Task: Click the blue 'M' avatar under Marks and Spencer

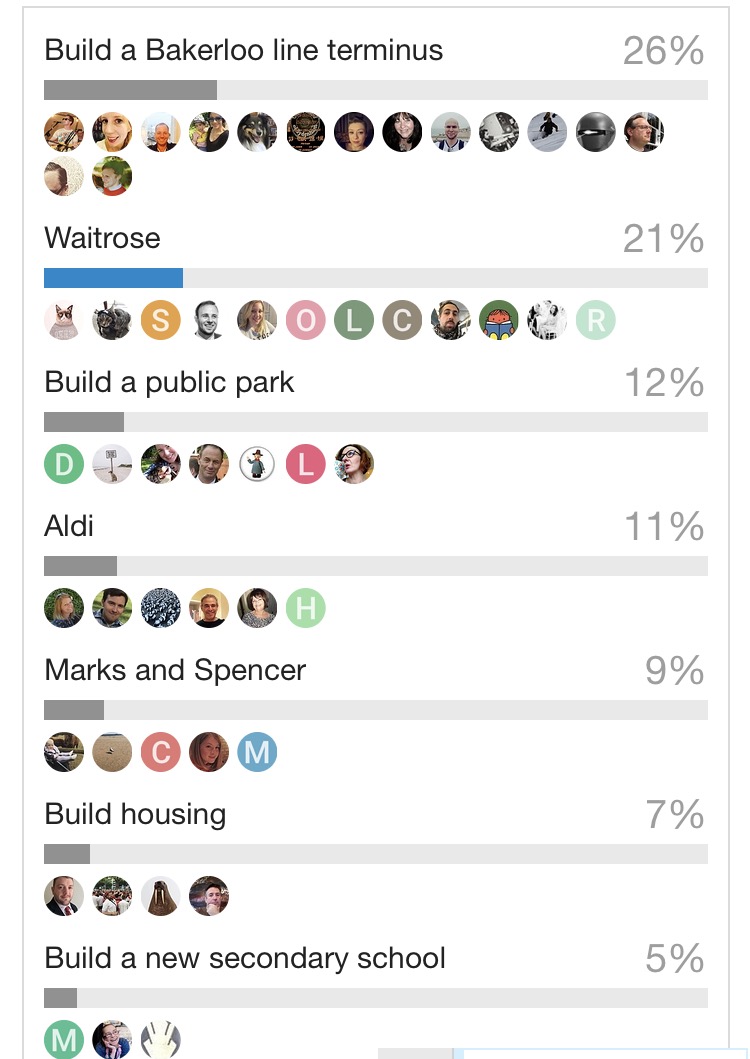Action: coord(257,752)
